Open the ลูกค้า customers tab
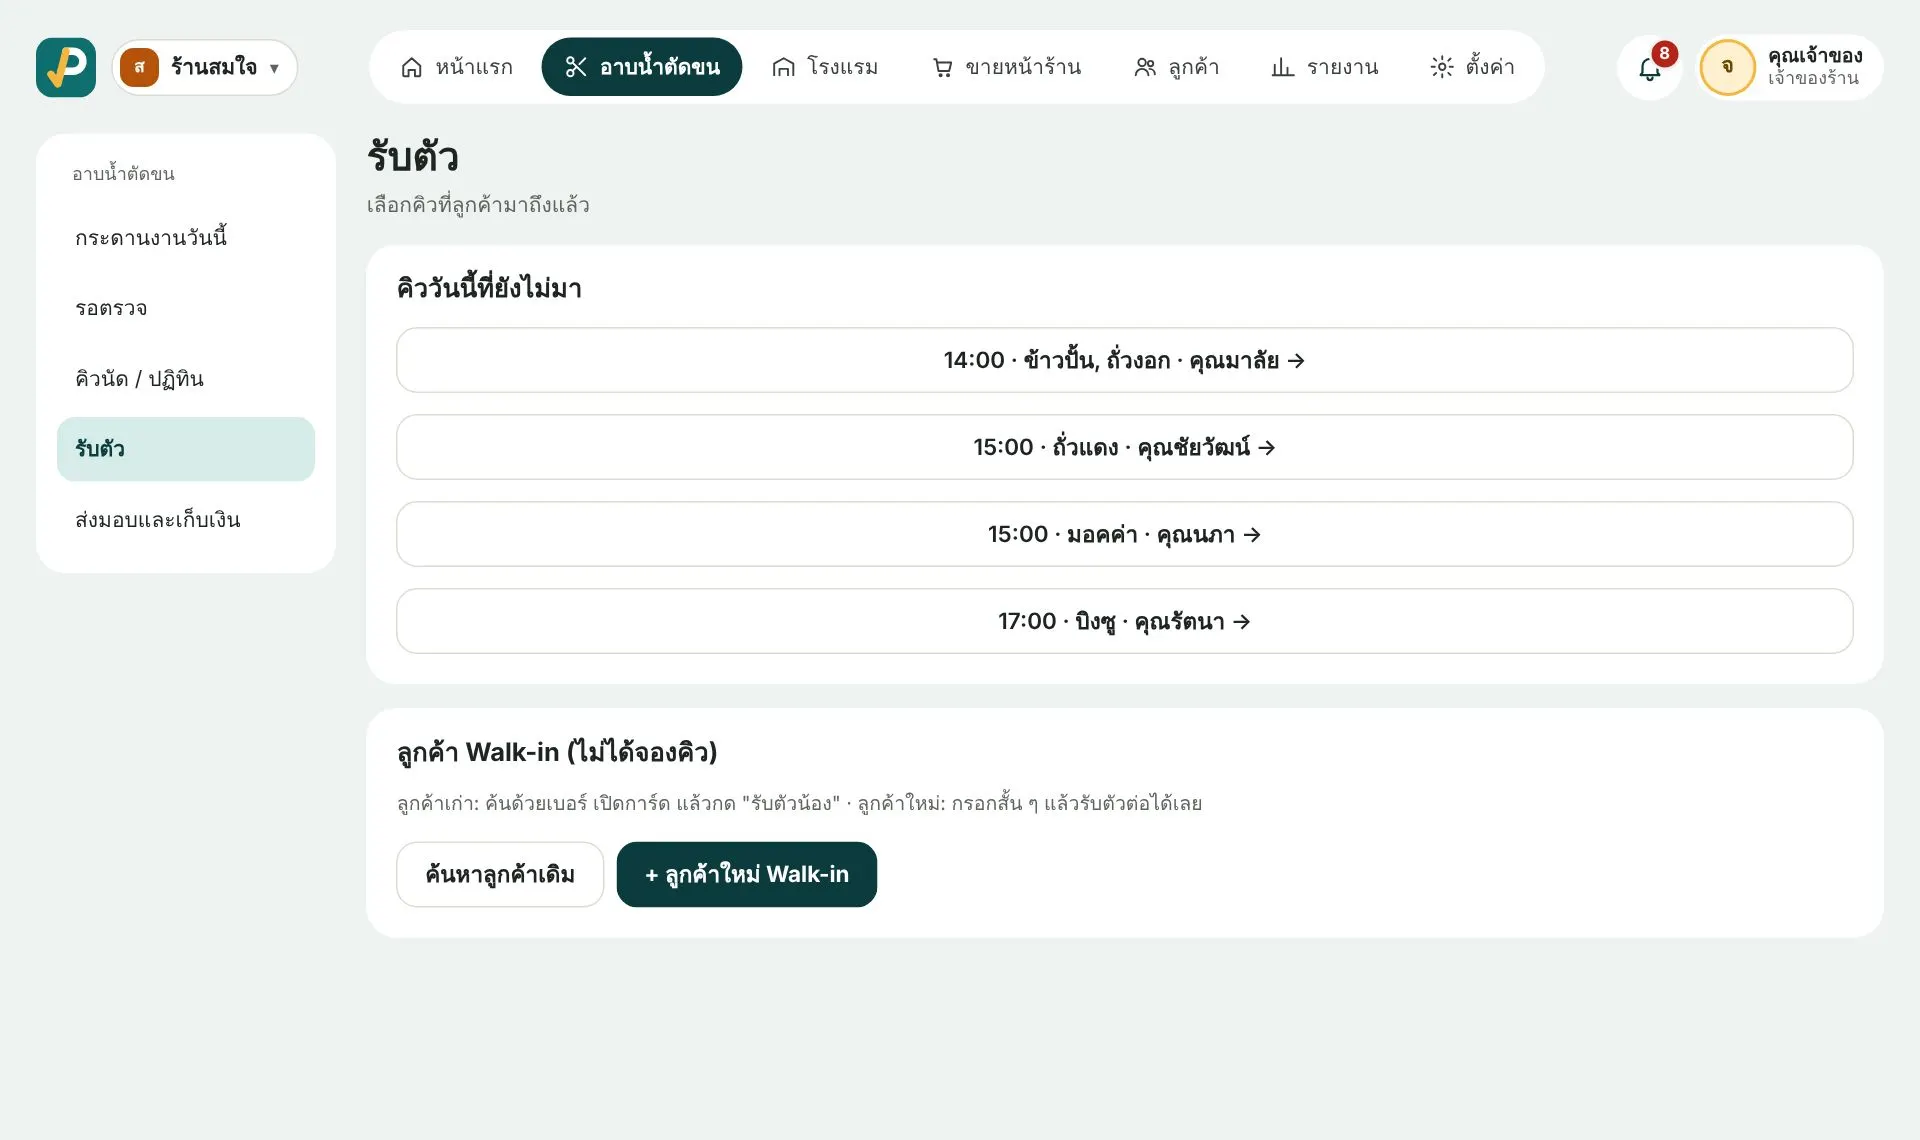 coord(1176,67)
